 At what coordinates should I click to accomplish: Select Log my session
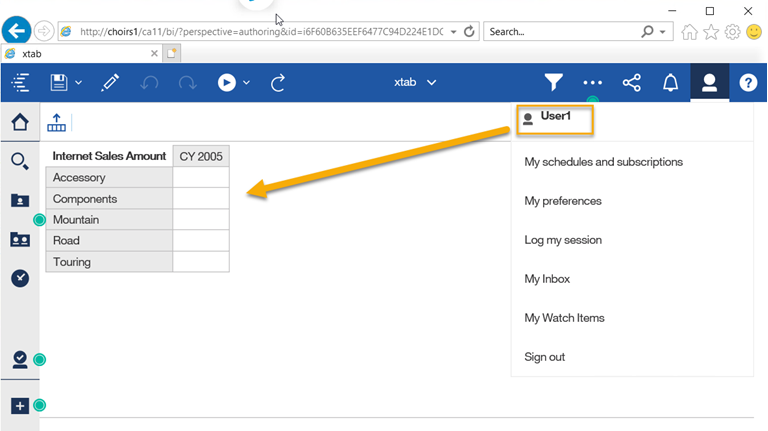[563, 240]
